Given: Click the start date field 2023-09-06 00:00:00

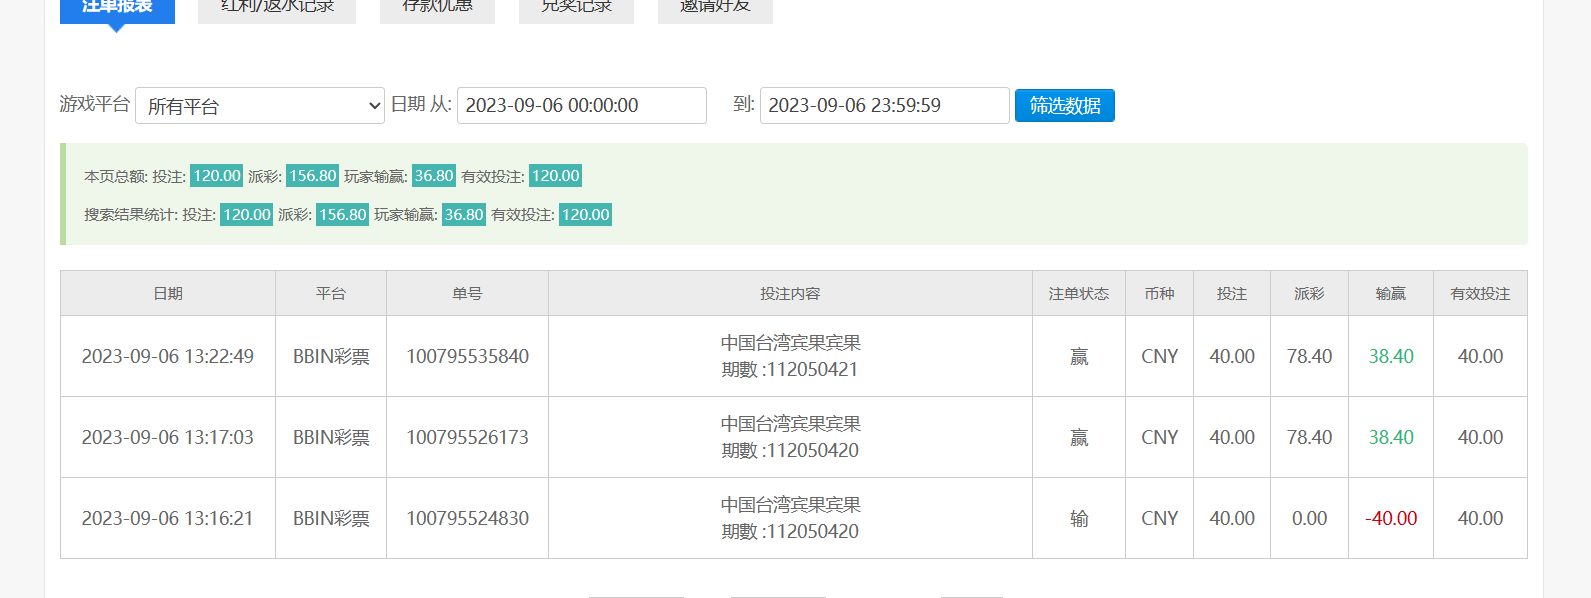Looking at the screenshot, I should pos(581,106).
